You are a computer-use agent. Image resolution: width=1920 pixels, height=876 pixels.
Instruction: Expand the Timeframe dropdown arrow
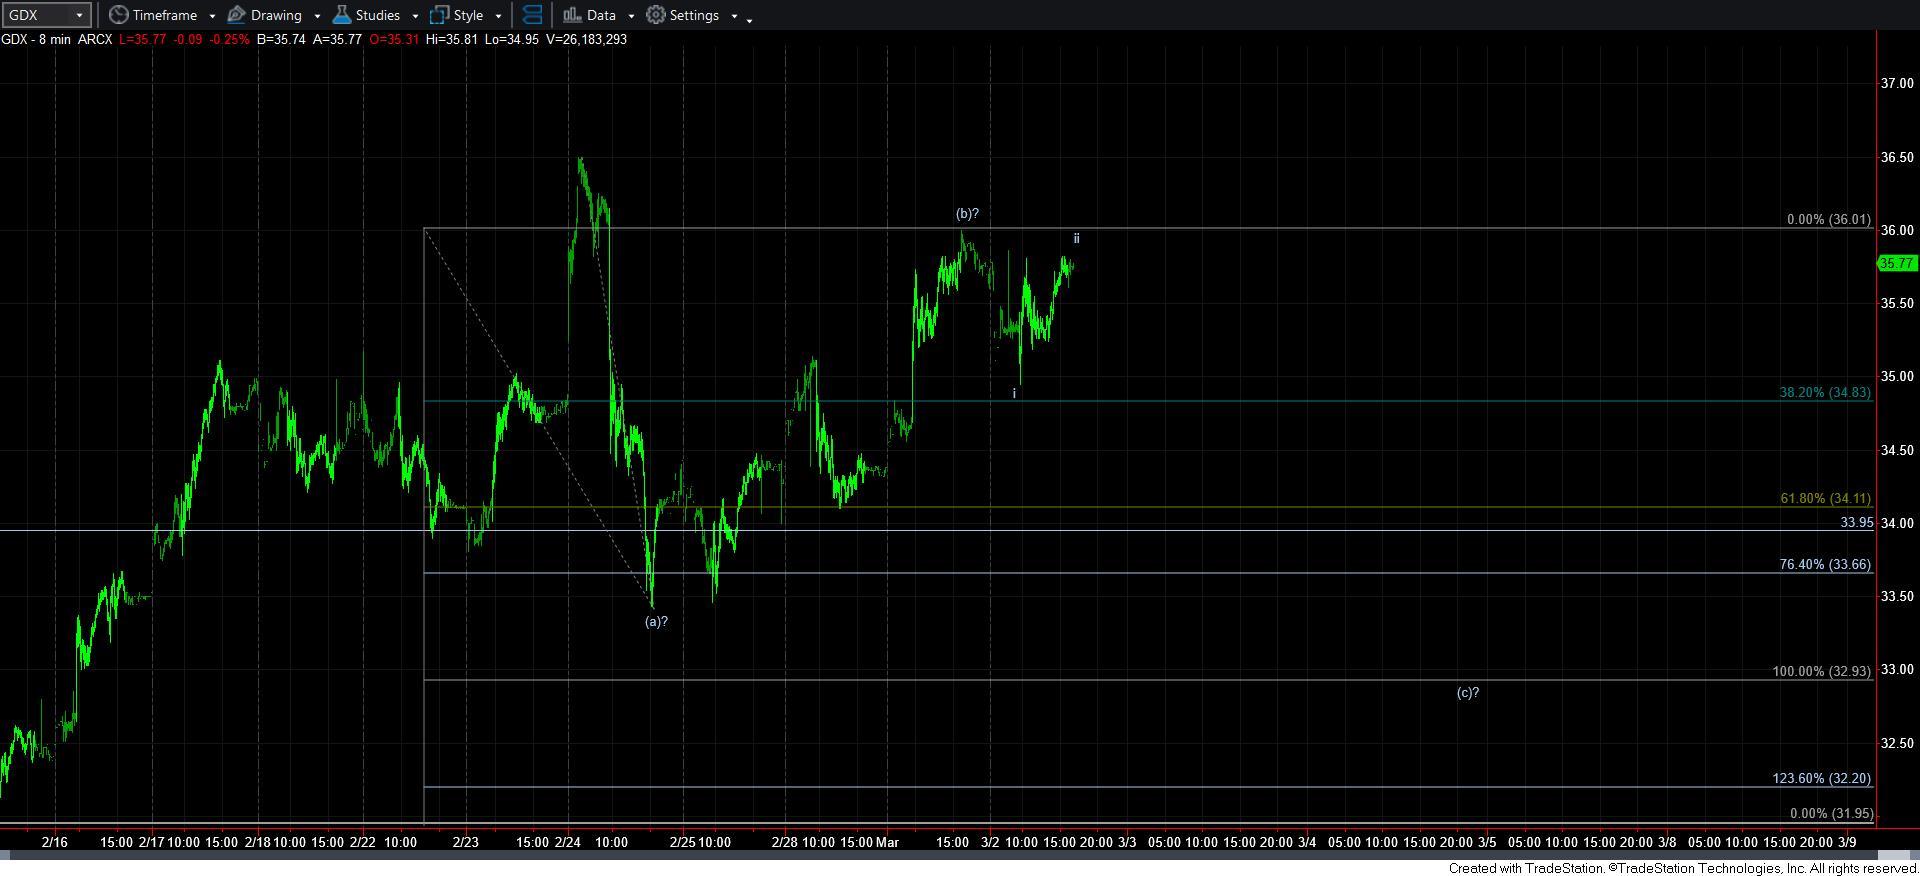[x=212, y=16]
